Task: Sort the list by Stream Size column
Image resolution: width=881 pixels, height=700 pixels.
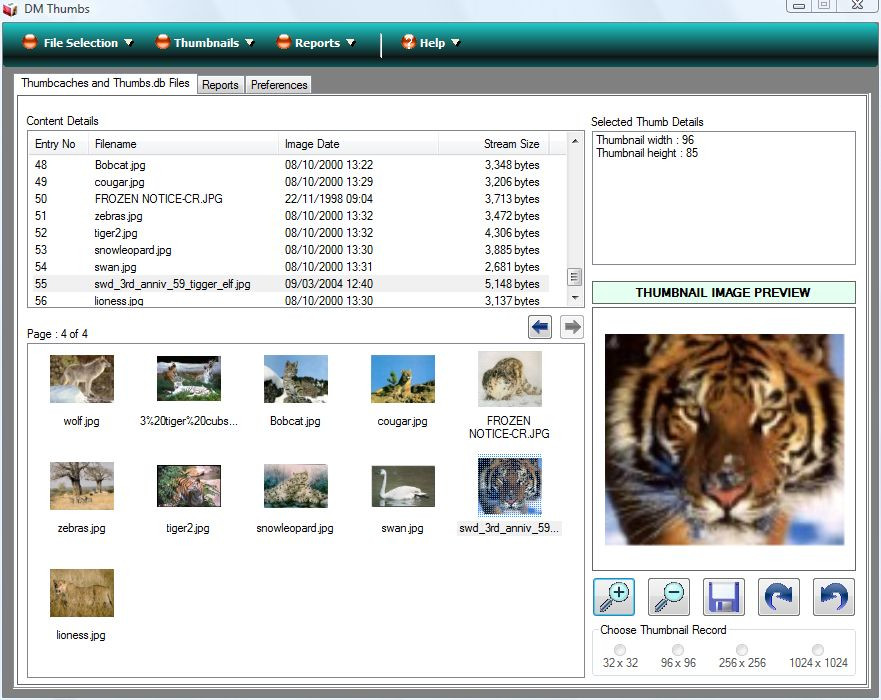Action: [x=511, y=144]
